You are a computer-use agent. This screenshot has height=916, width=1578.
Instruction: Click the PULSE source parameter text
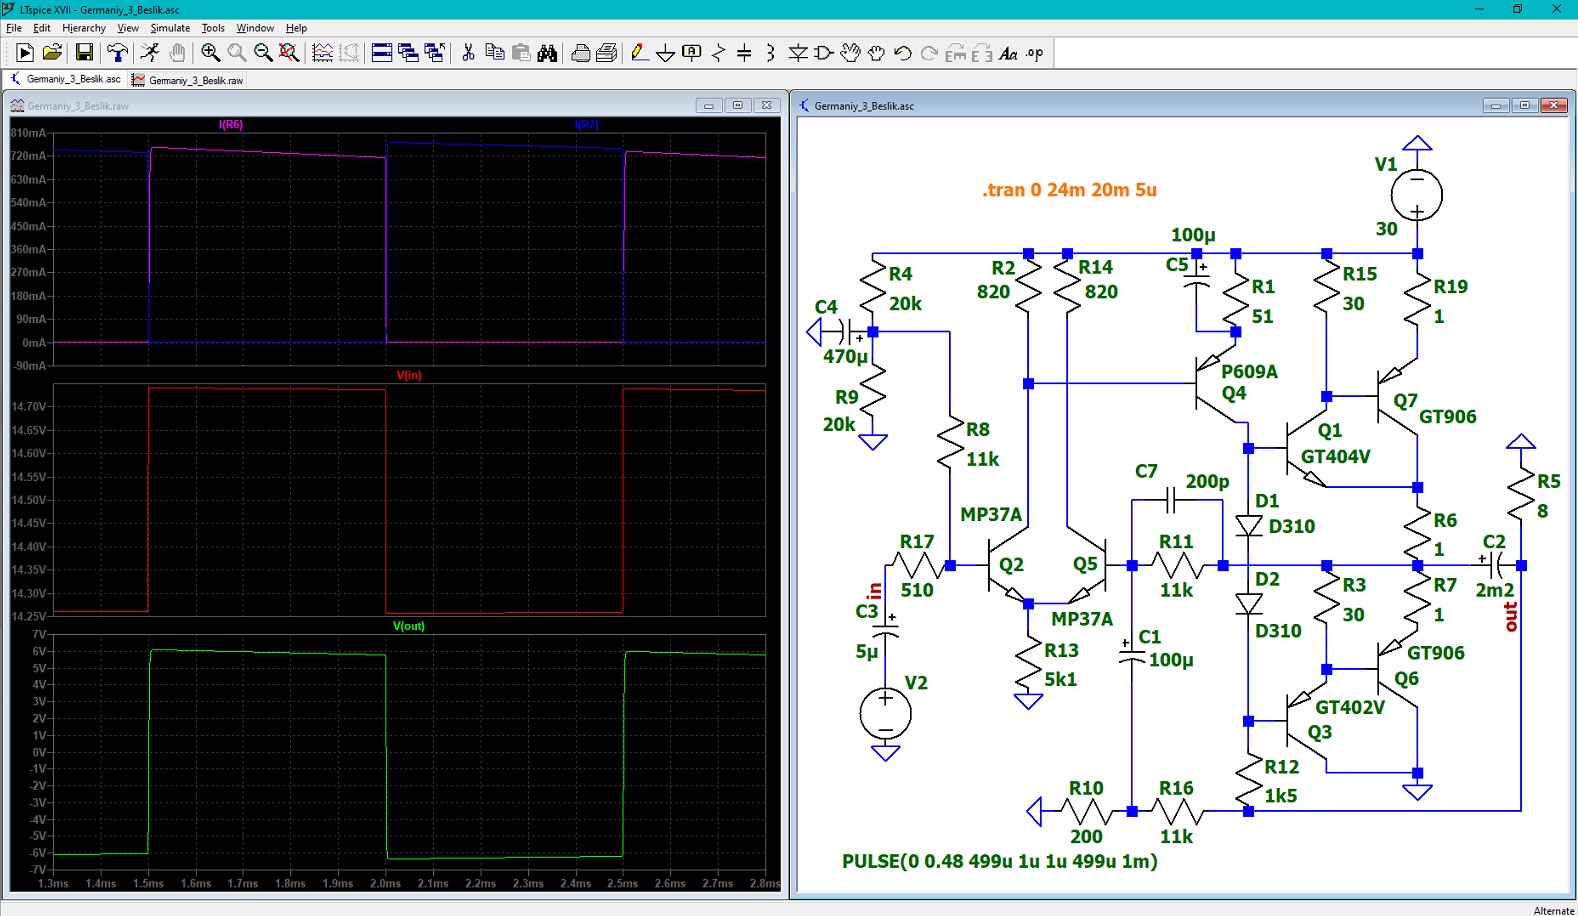pos(1000,861)
